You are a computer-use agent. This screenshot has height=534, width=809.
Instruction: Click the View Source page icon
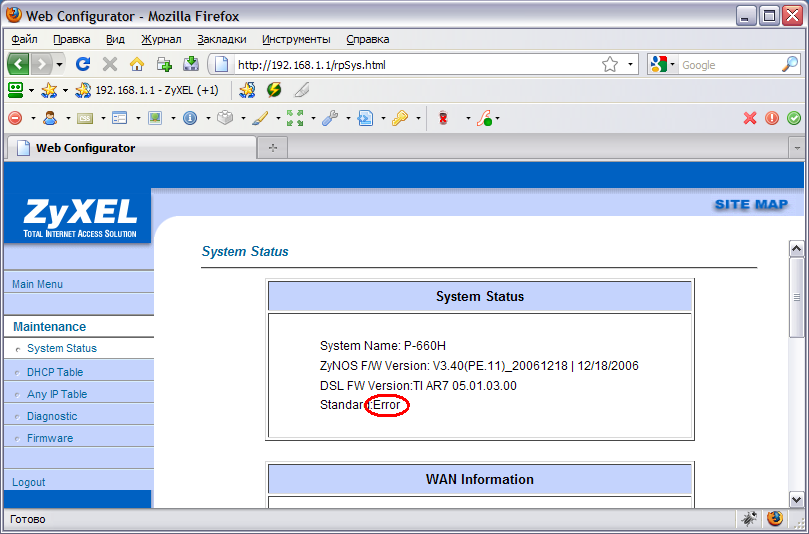pos(365,118)
